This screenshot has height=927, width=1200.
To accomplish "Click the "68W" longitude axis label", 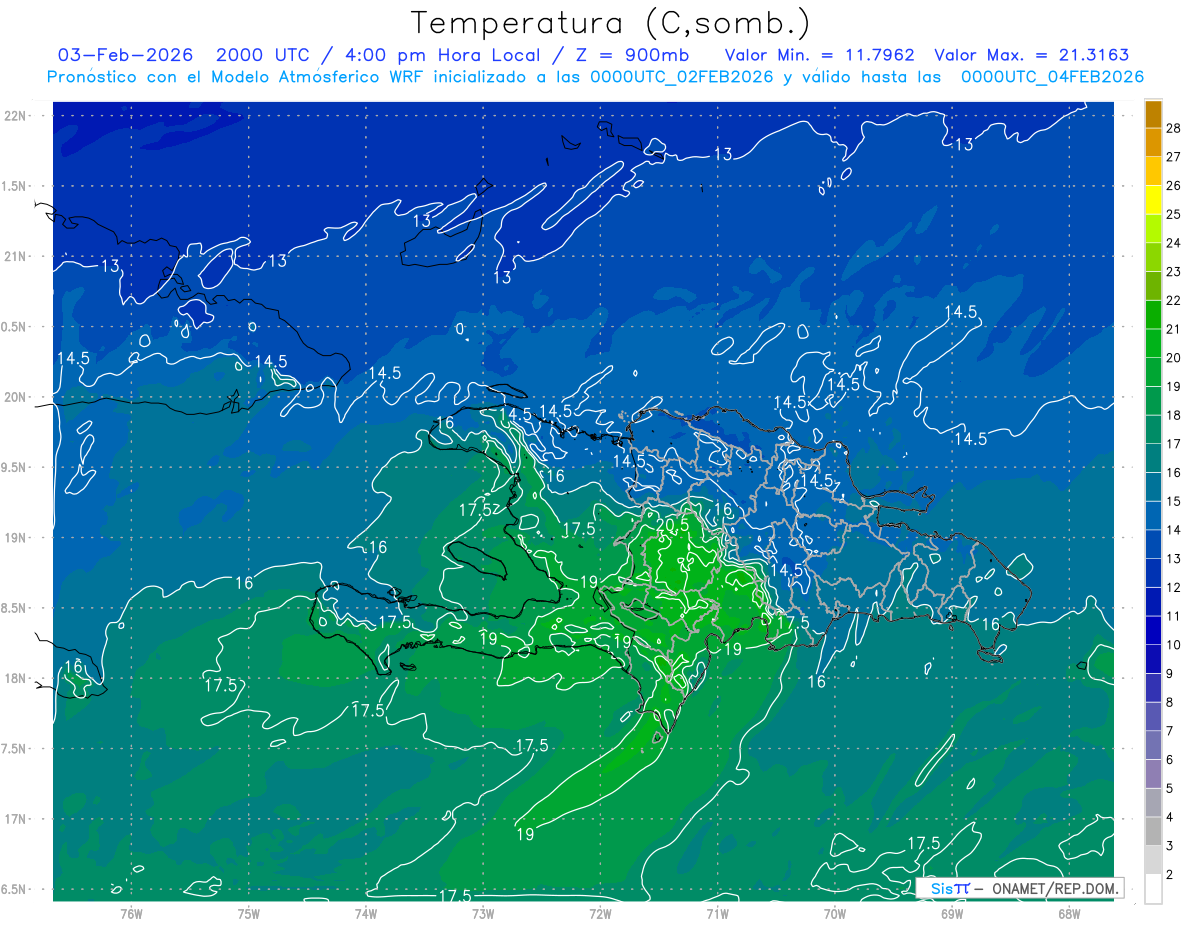I will tap(1069, 913).
